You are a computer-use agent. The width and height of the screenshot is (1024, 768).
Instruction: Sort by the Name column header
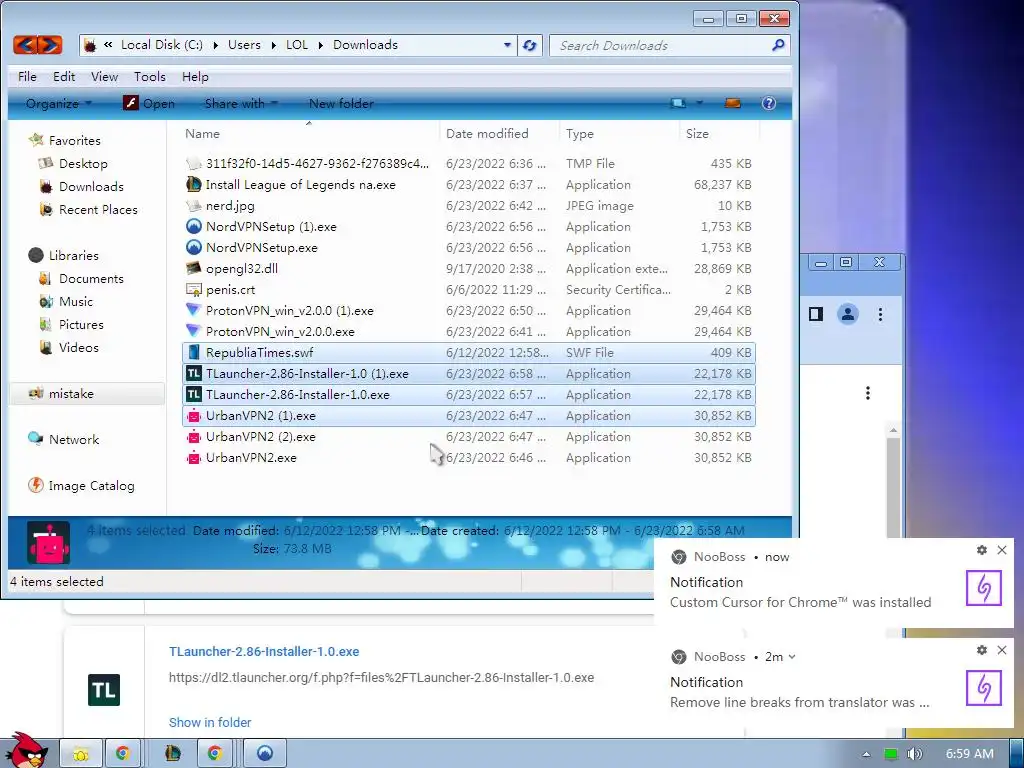(310, 133)
